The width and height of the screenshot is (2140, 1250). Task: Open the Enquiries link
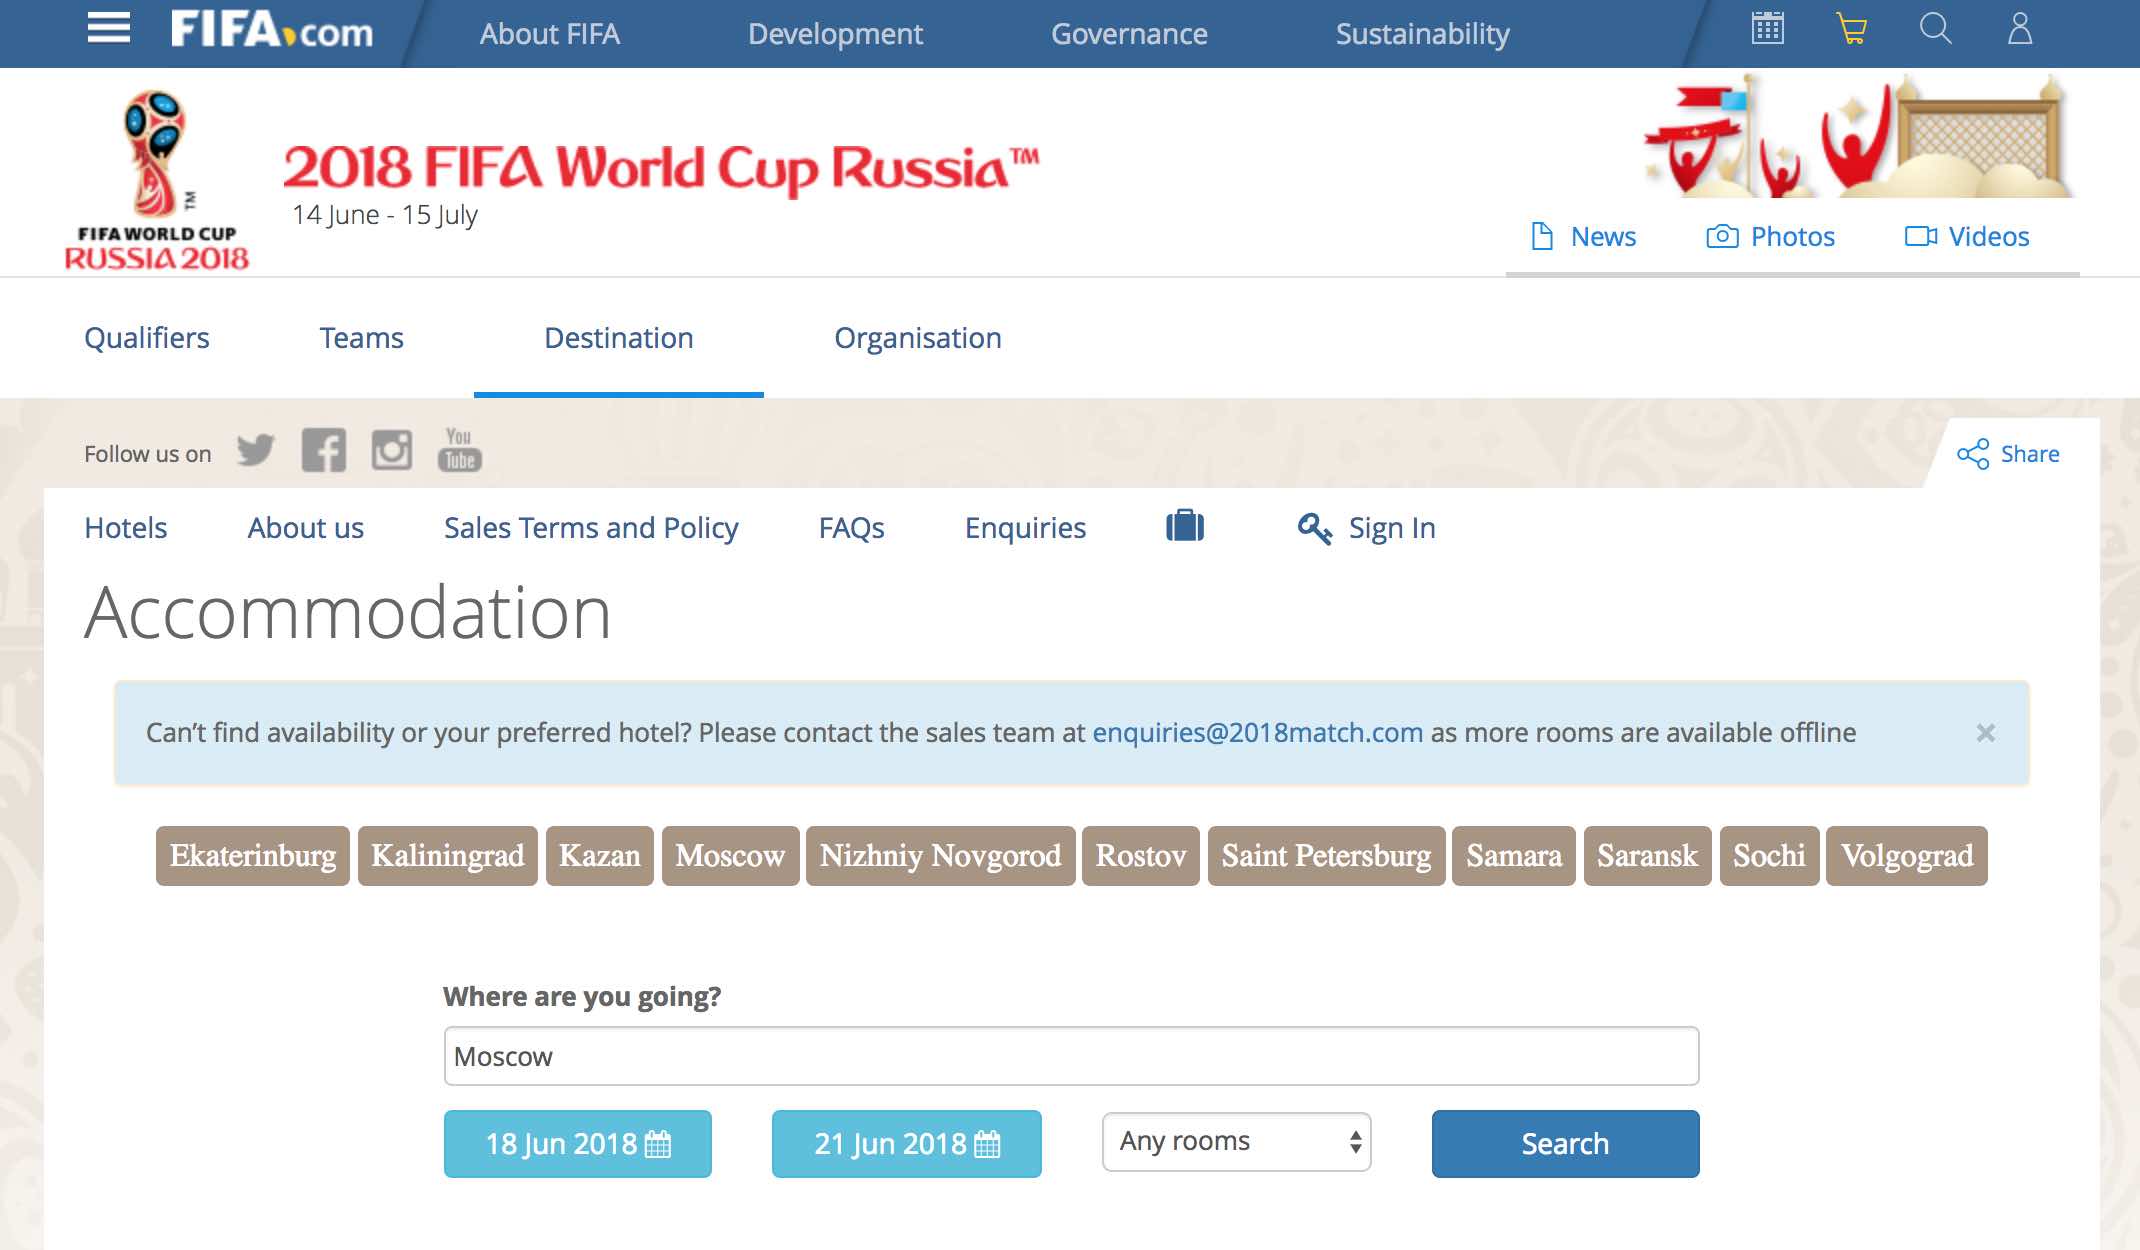(1025, 528)
